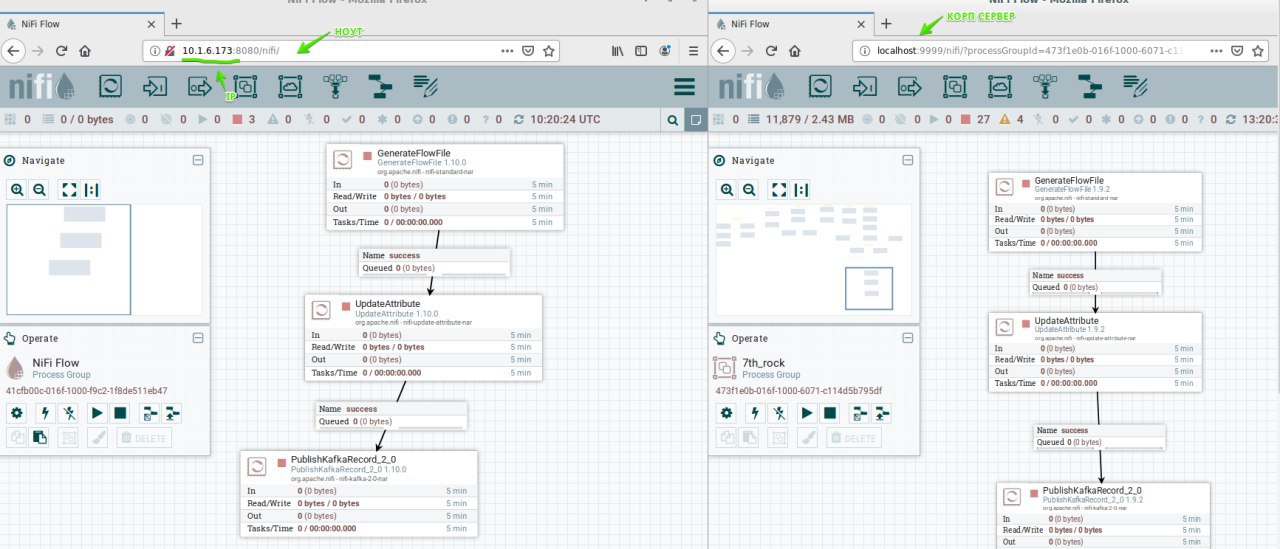Start the flow with the play button in left window's Operate panel
Viewport: 1280px width, 549px height.
[98, 412]
